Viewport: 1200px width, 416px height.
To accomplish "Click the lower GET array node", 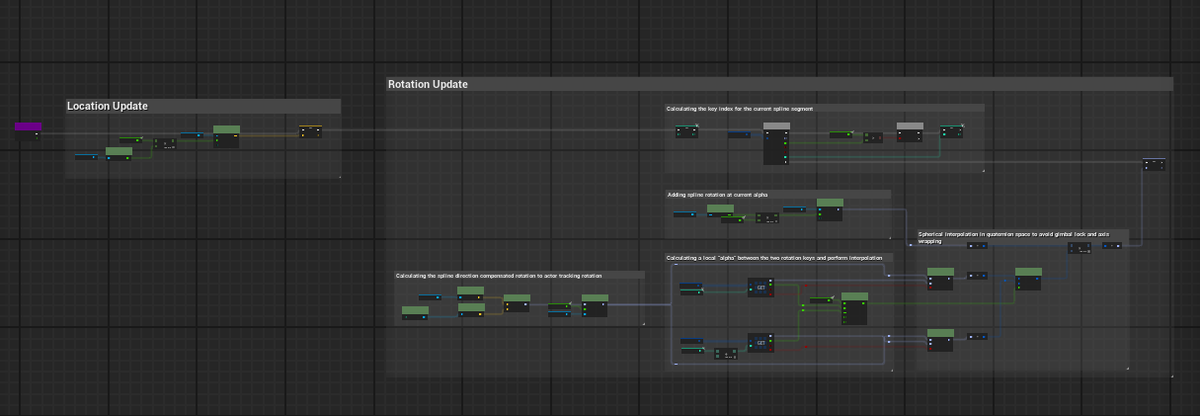I will click(762, 343).
